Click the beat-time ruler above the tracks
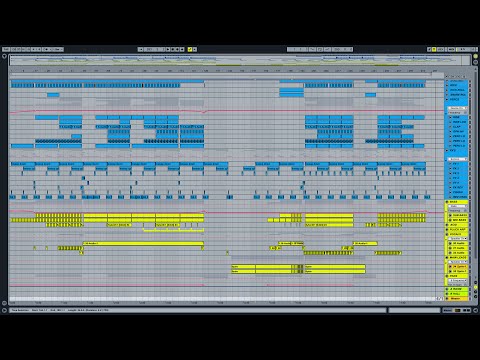 (227, 71)
